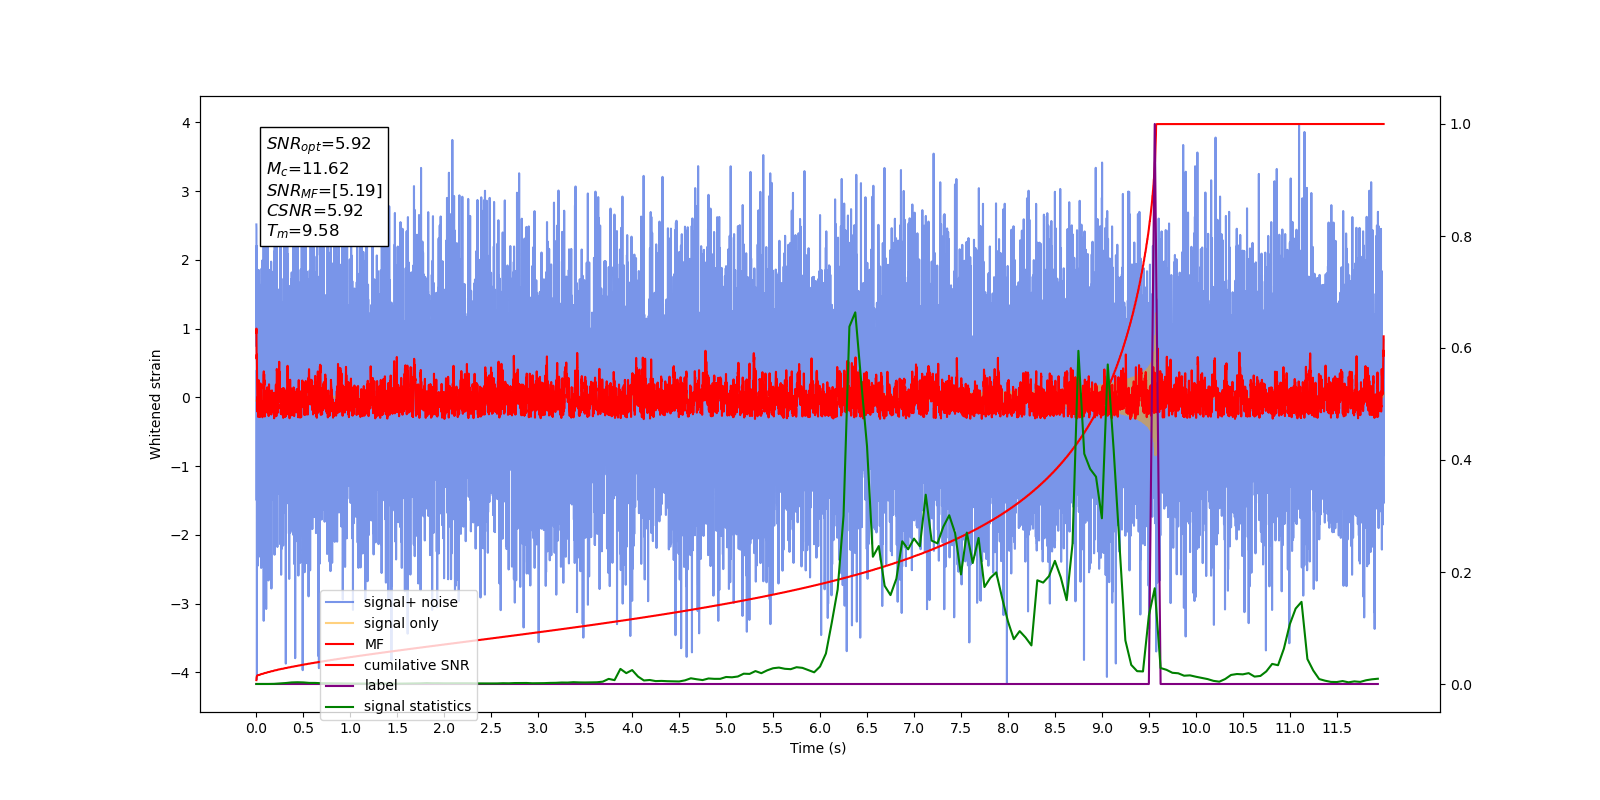The image size is (1600, 800).
Task: Click the left y-axis tick label 0
Action: [186, 398]
